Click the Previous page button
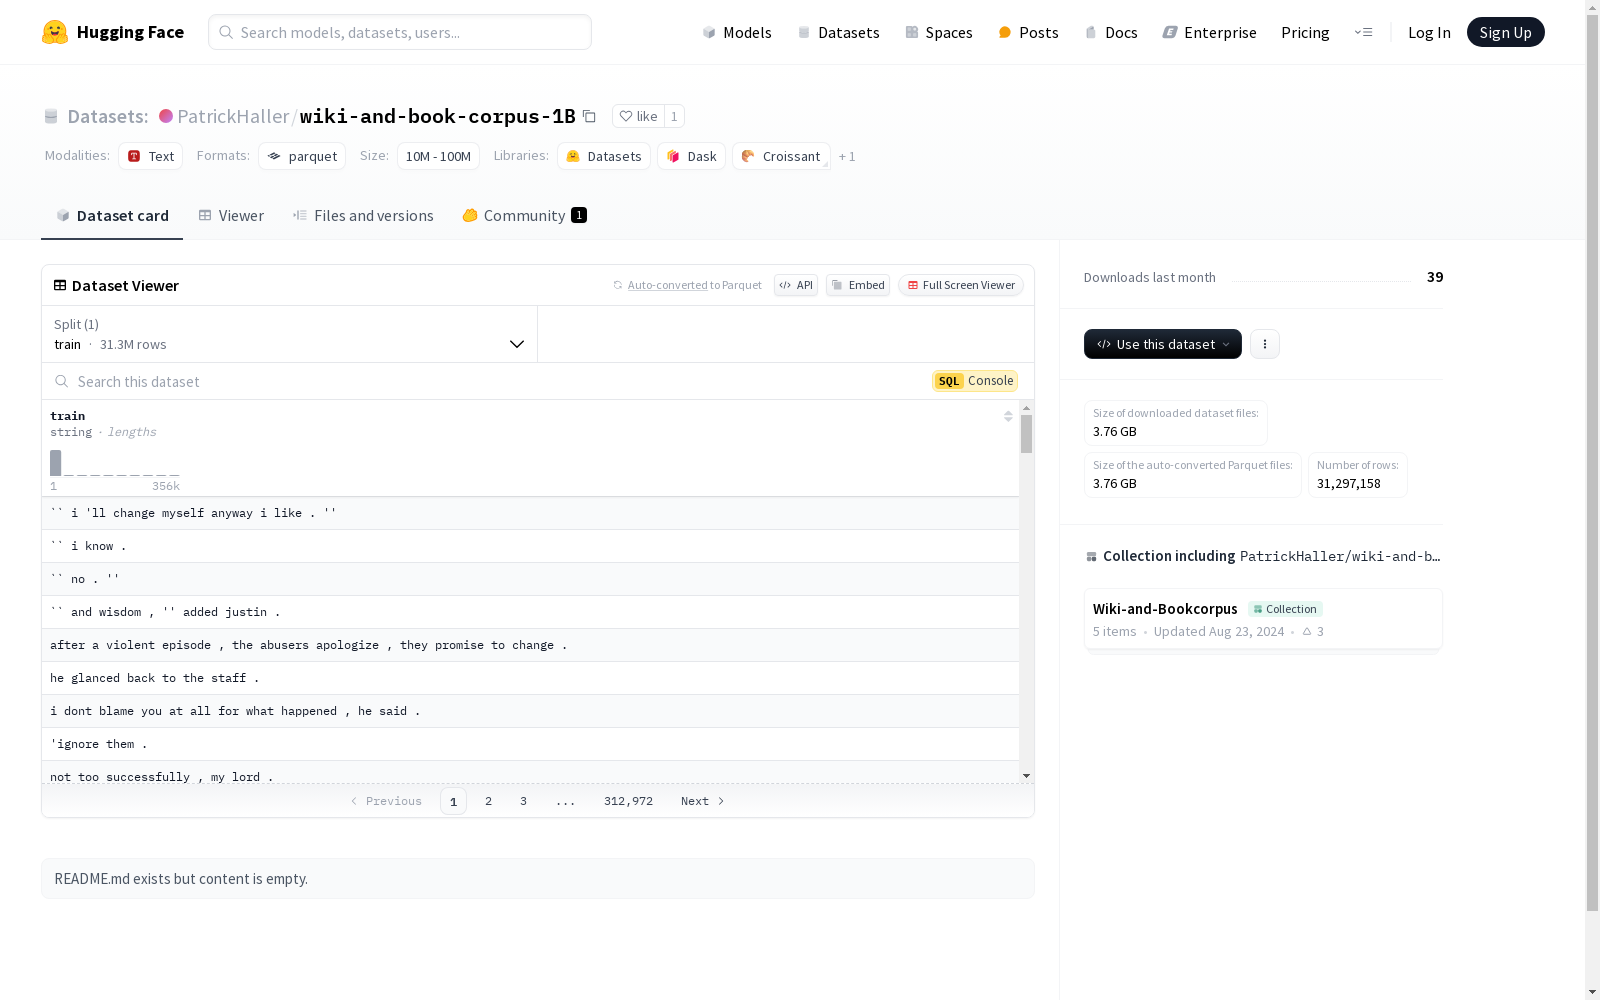 [x=386, y=801]
